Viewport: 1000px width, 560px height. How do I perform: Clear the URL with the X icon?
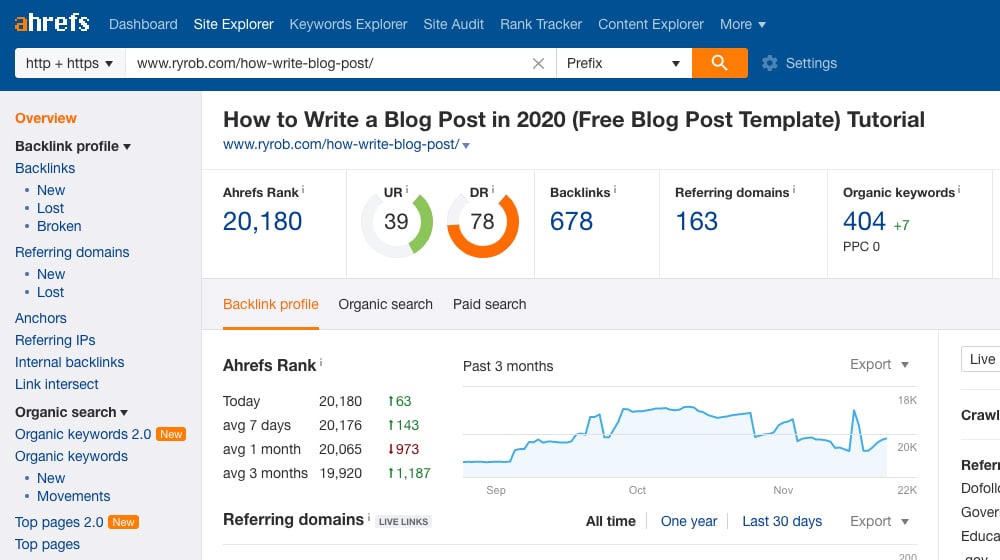[538, 63]
